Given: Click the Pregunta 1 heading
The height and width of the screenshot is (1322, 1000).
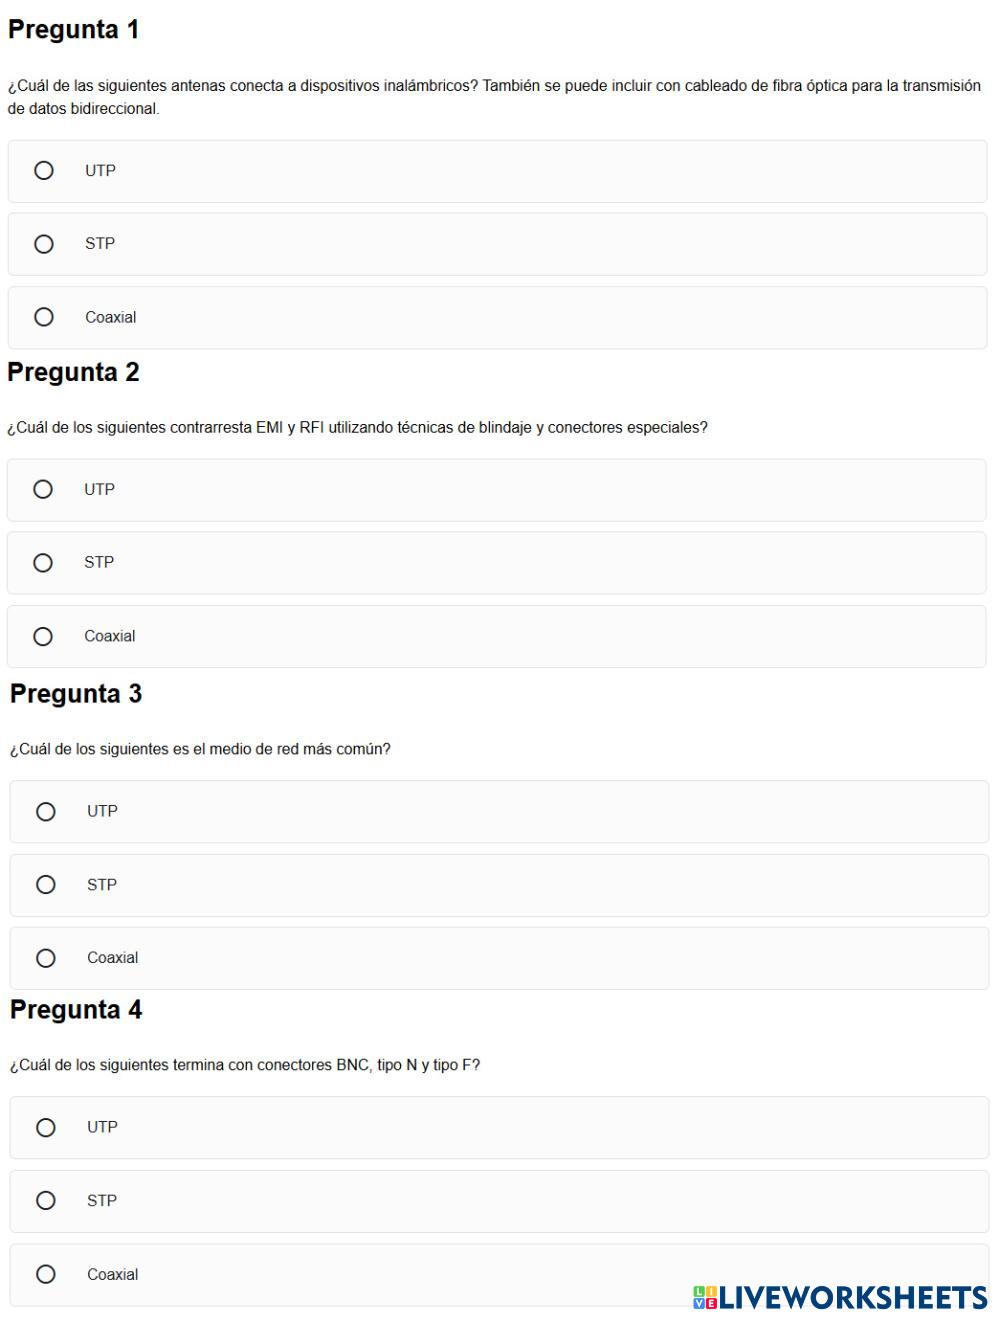Looking at the screenshot, I should tap(74, 30).
